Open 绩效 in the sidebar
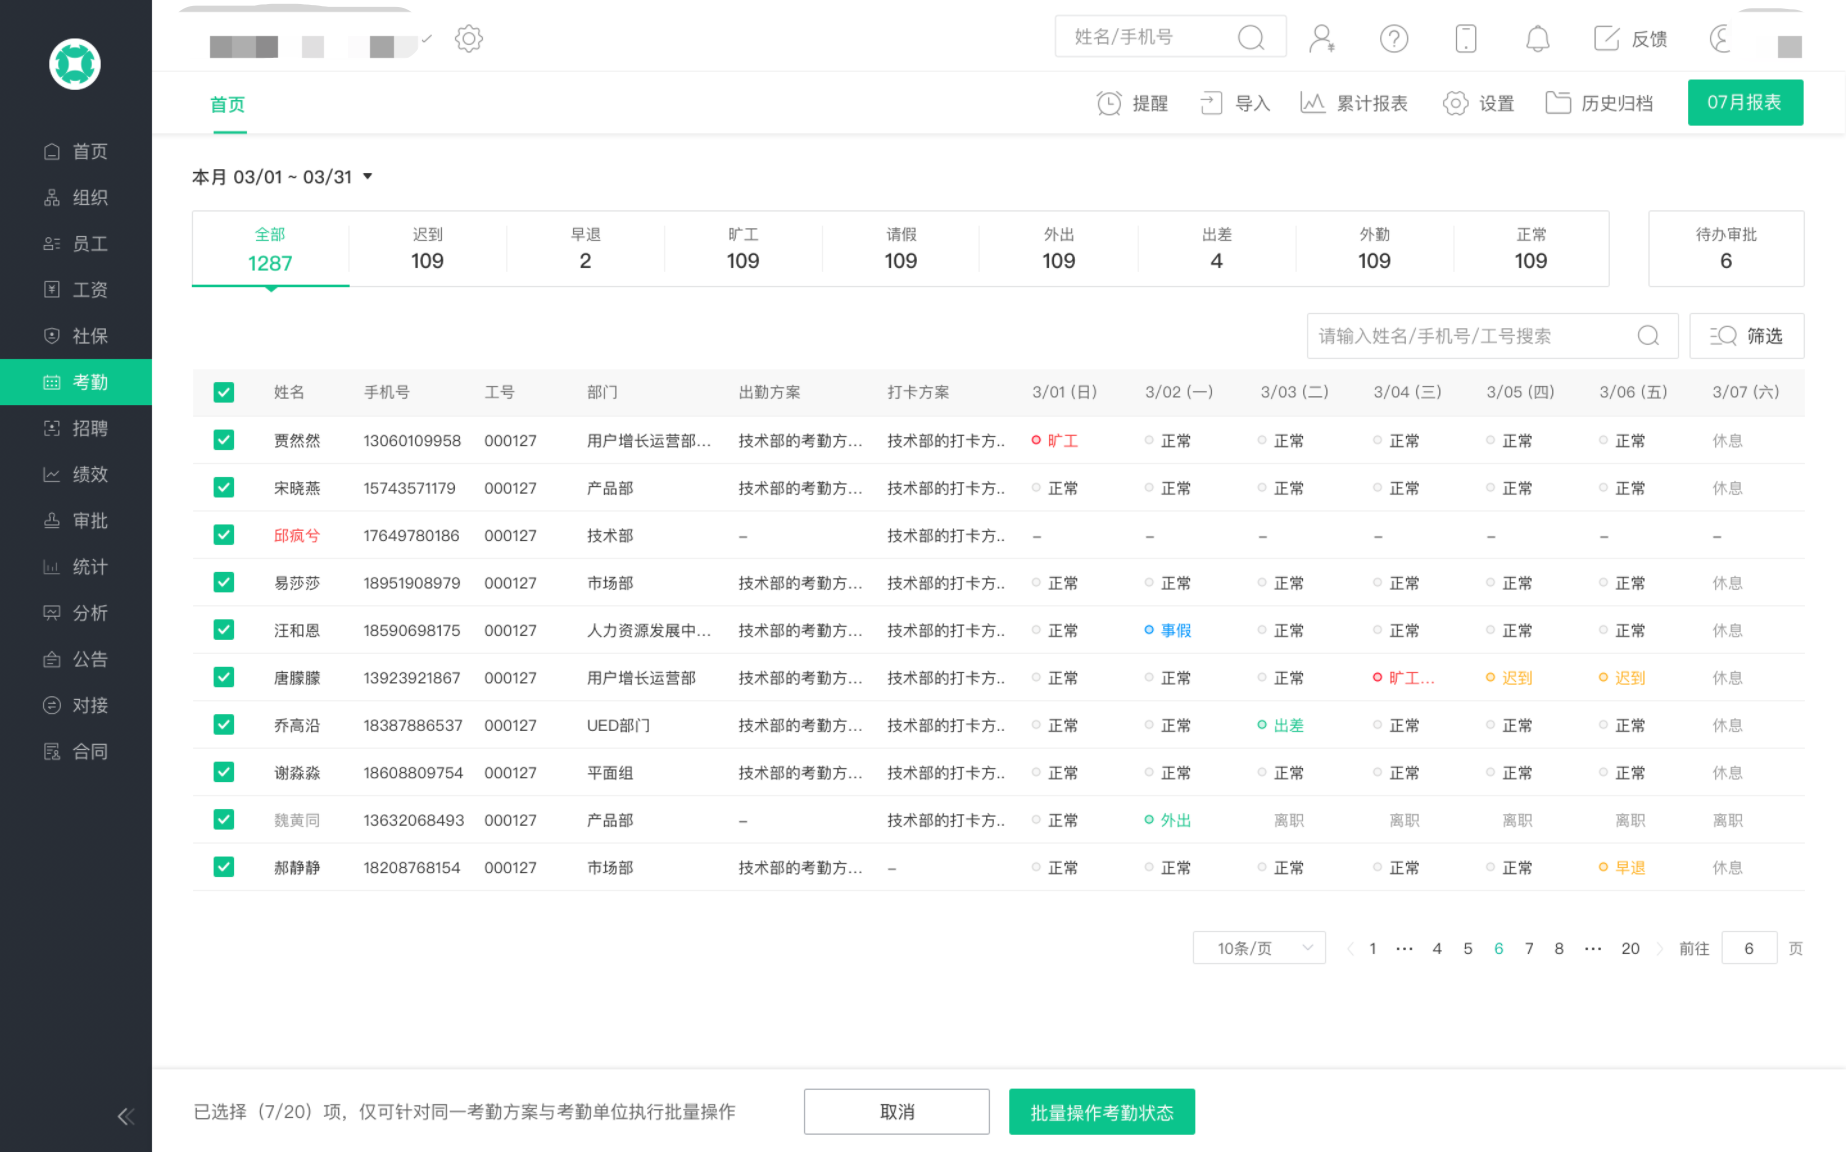The height and width of the screenshot is (1152, 1846). tap(76, 474)
